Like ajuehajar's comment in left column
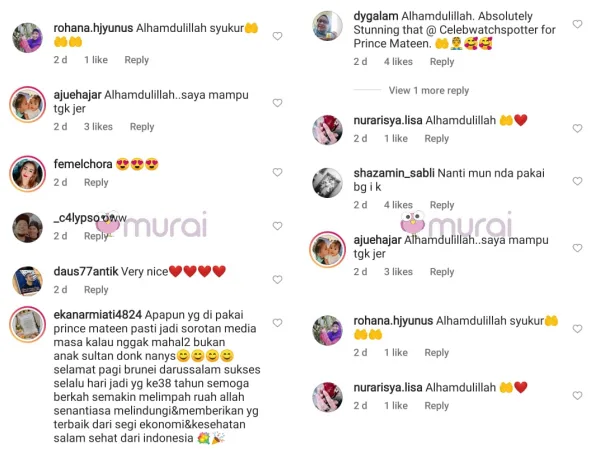 277,103
